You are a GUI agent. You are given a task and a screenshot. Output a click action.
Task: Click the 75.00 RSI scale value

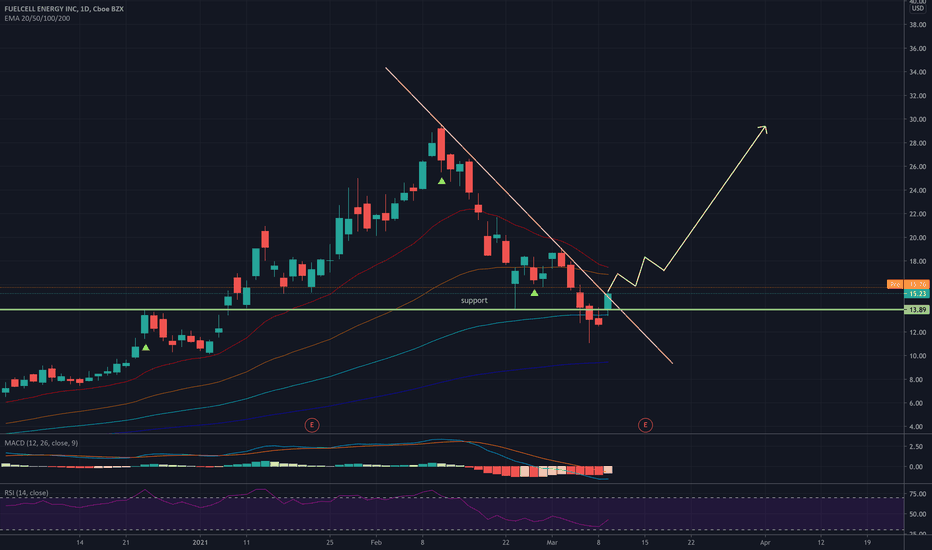coord(917,494)
